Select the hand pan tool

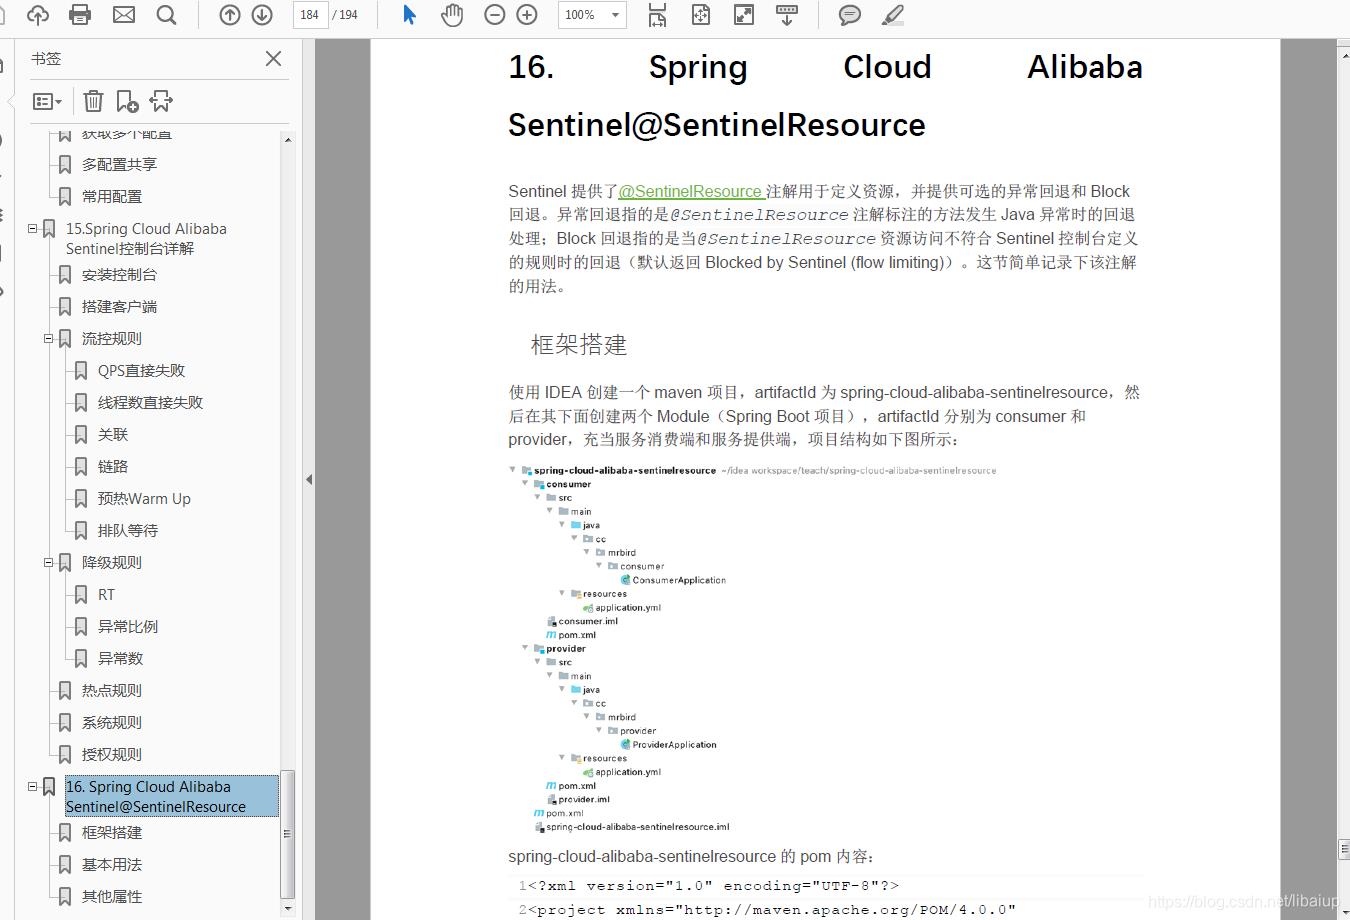[452, 15]
